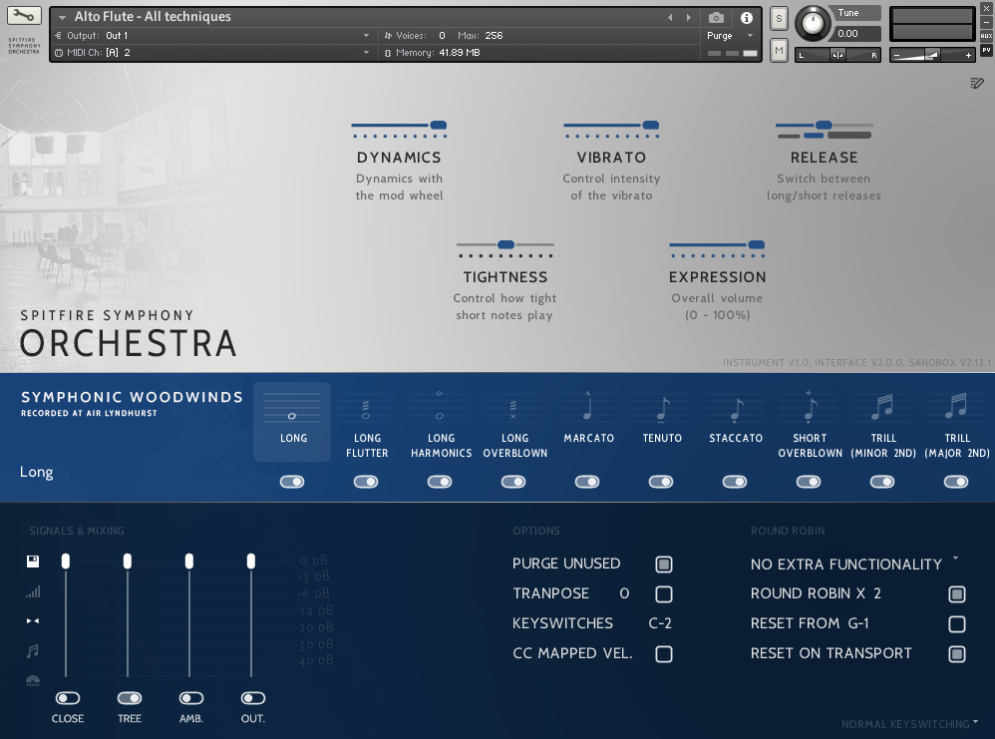Click the save mixer preset floppy icon
This screenshot has height=739, width=995.
point(33,562)
